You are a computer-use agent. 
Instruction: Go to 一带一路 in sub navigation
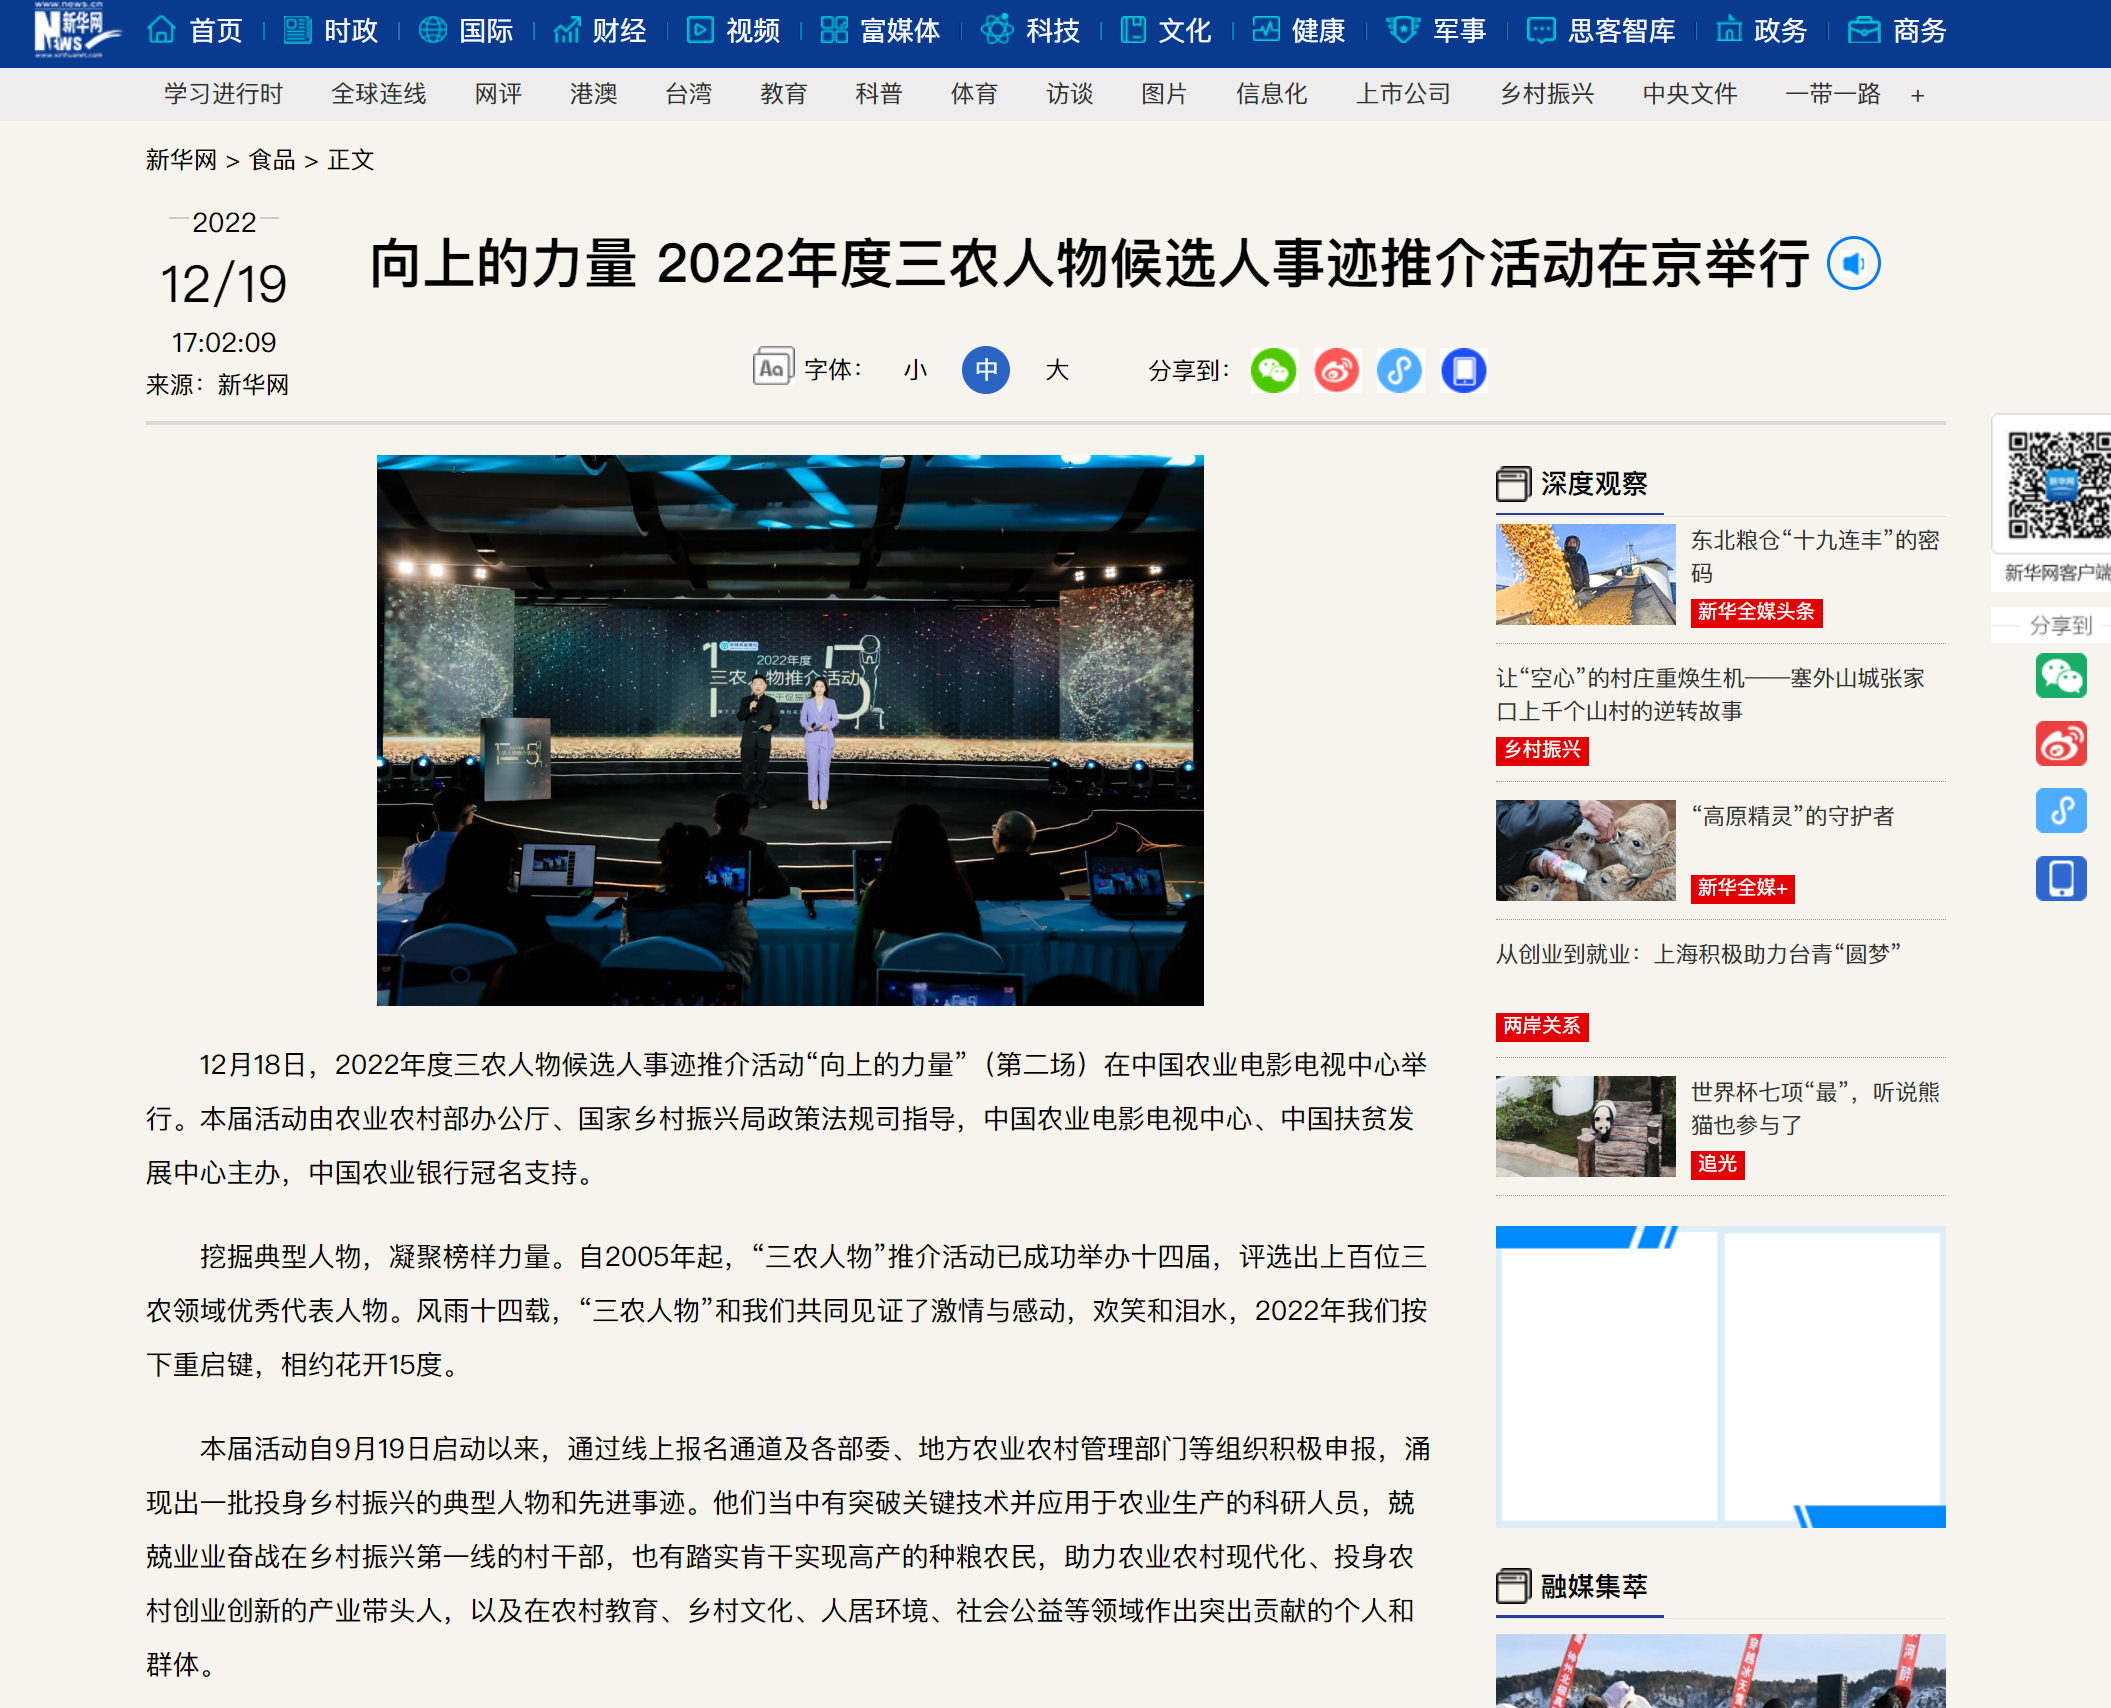pos(1832,94)
